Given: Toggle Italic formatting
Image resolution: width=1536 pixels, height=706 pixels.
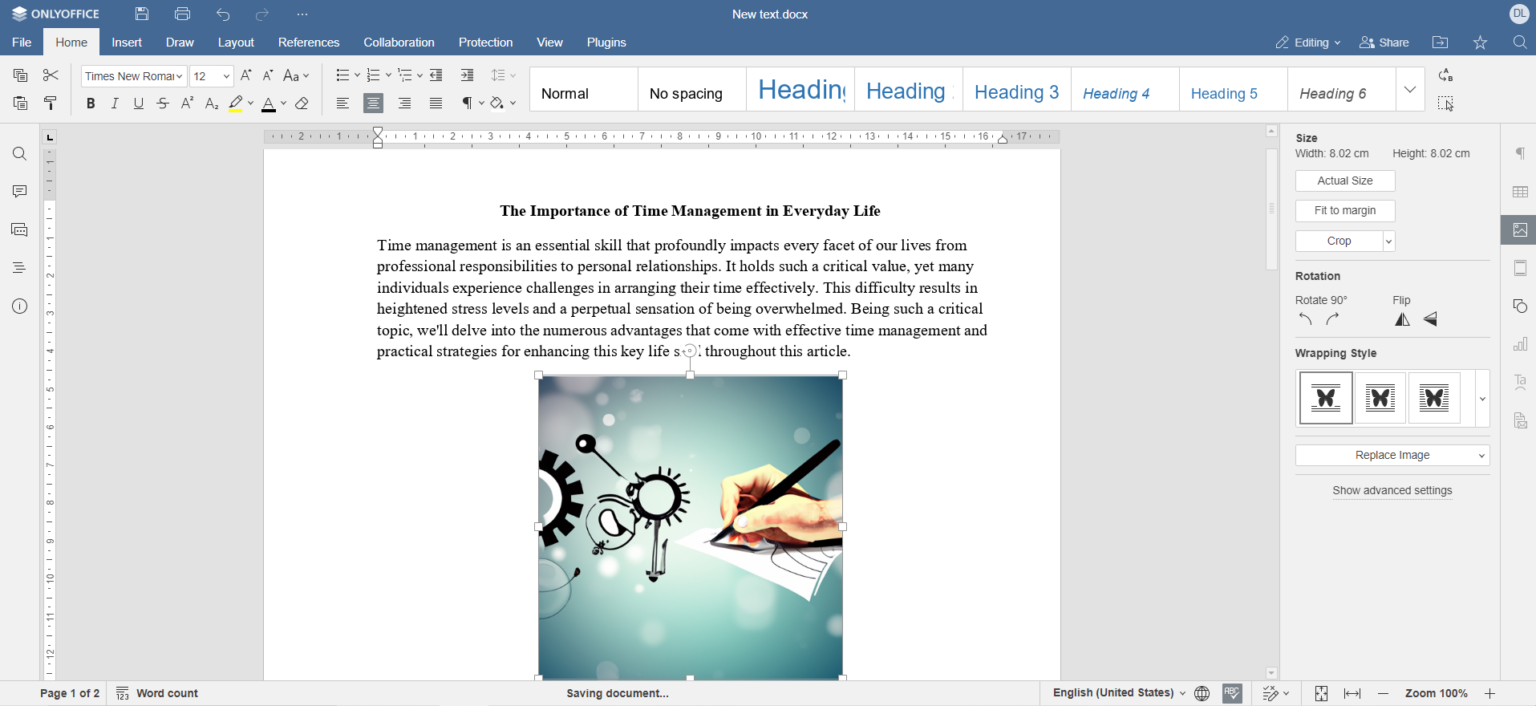Looking at the screenshot, I should [115, 104].
